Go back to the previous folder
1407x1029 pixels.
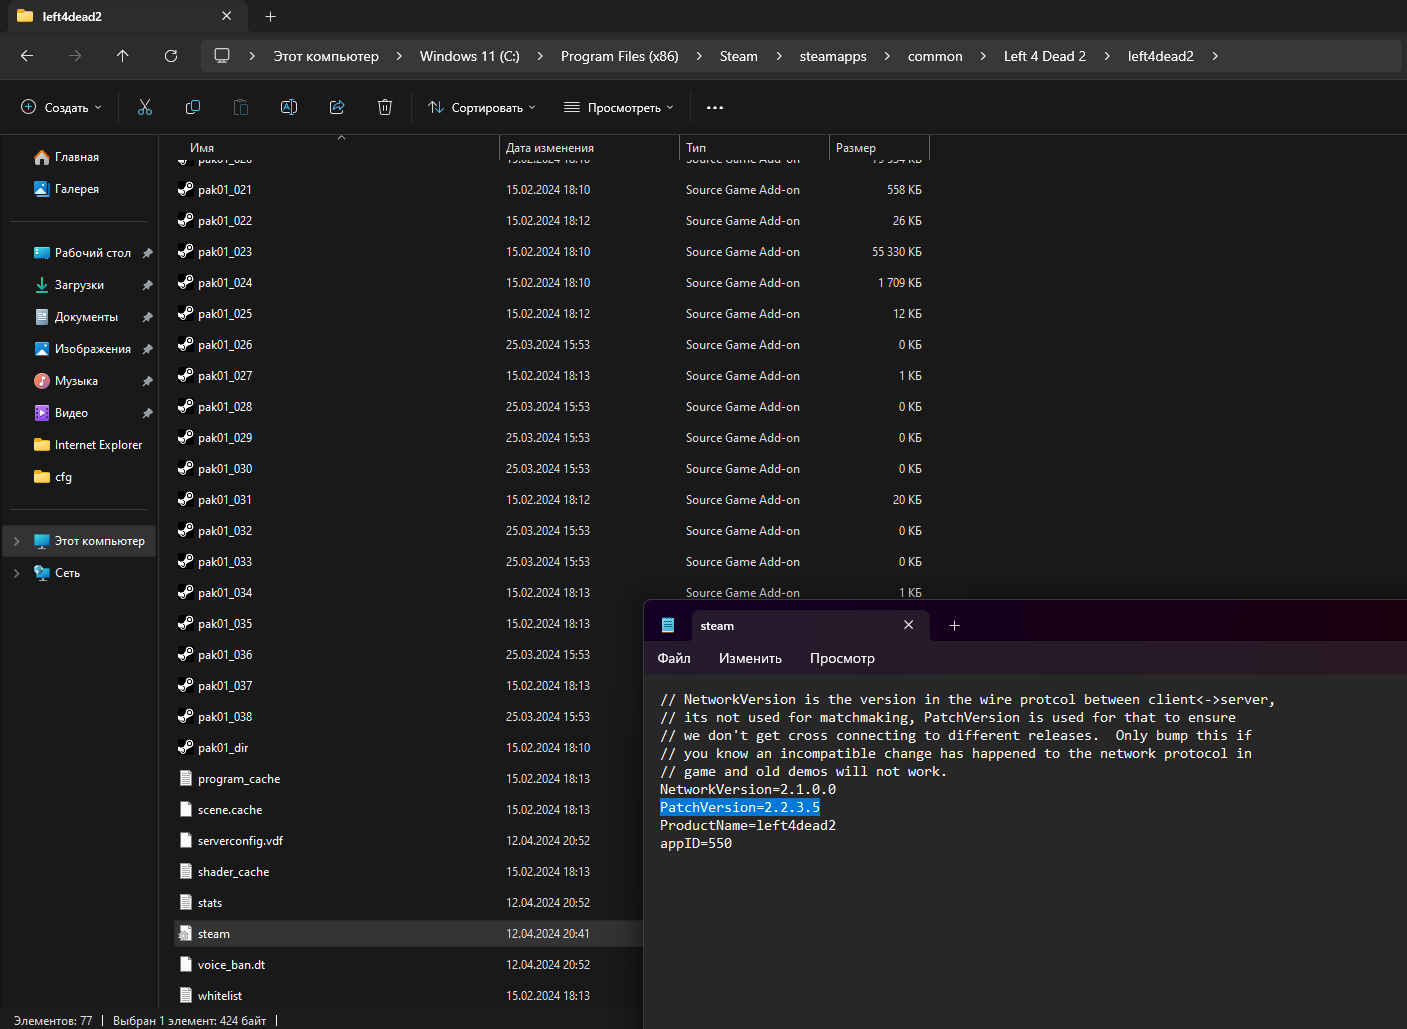27,56
